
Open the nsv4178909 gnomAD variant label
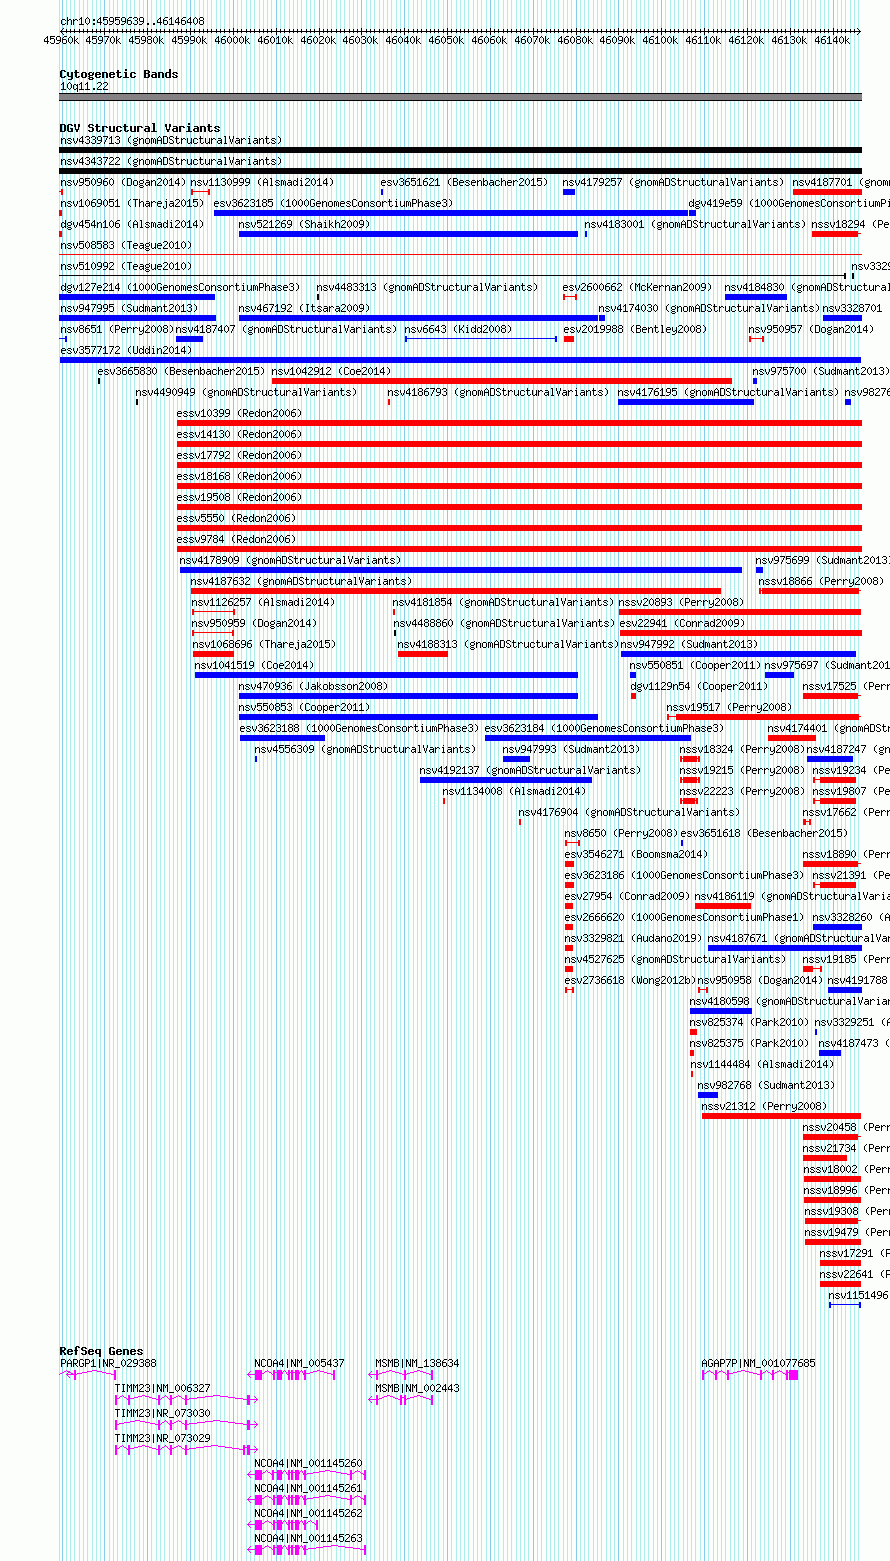click(x=291, y=560)
